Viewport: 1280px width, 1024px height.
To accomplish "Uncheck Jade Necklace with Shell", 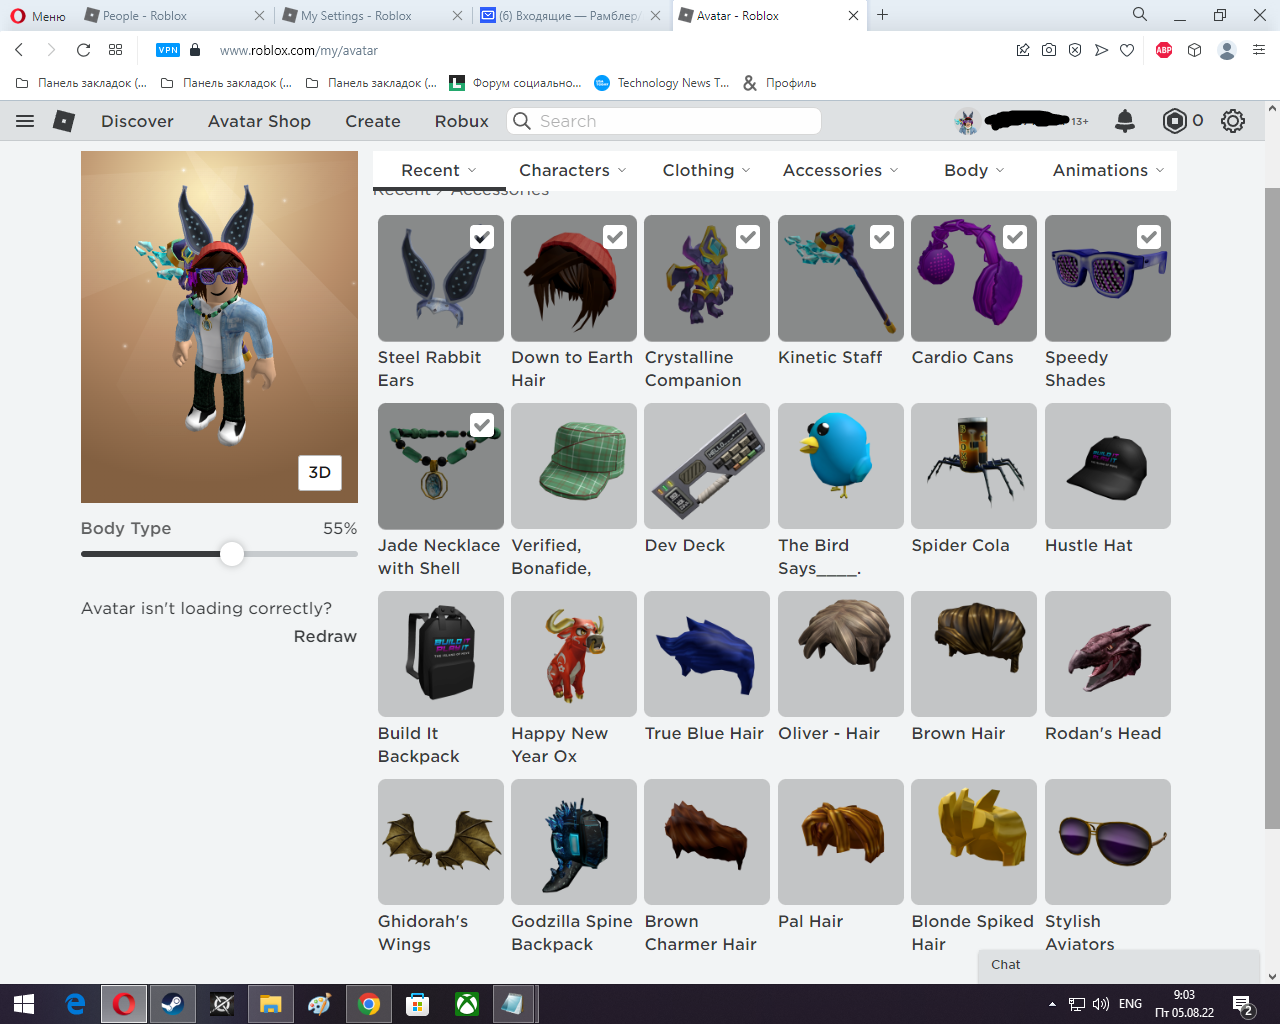I will pyautogui.click(x=481, y=425).
